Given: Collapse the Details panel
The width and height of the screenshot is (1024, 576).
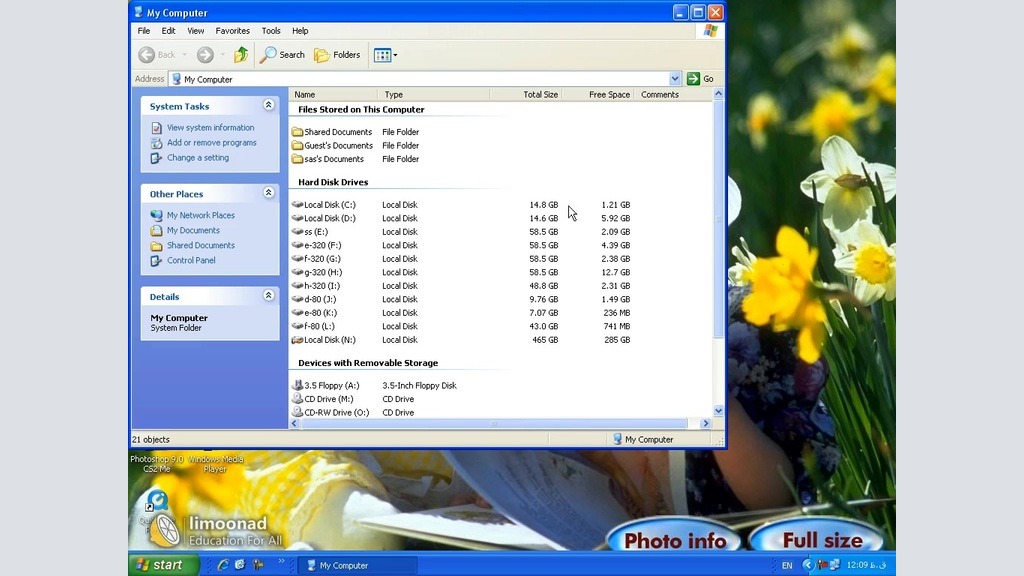Looking at the screenshot, I should [268, 296].
